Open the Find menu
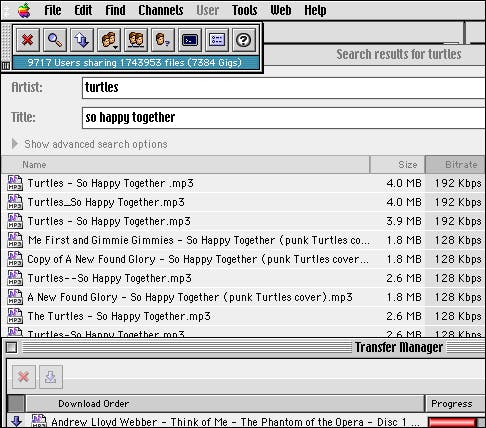Screen dimensions: 486x428 tap(115, 10)
